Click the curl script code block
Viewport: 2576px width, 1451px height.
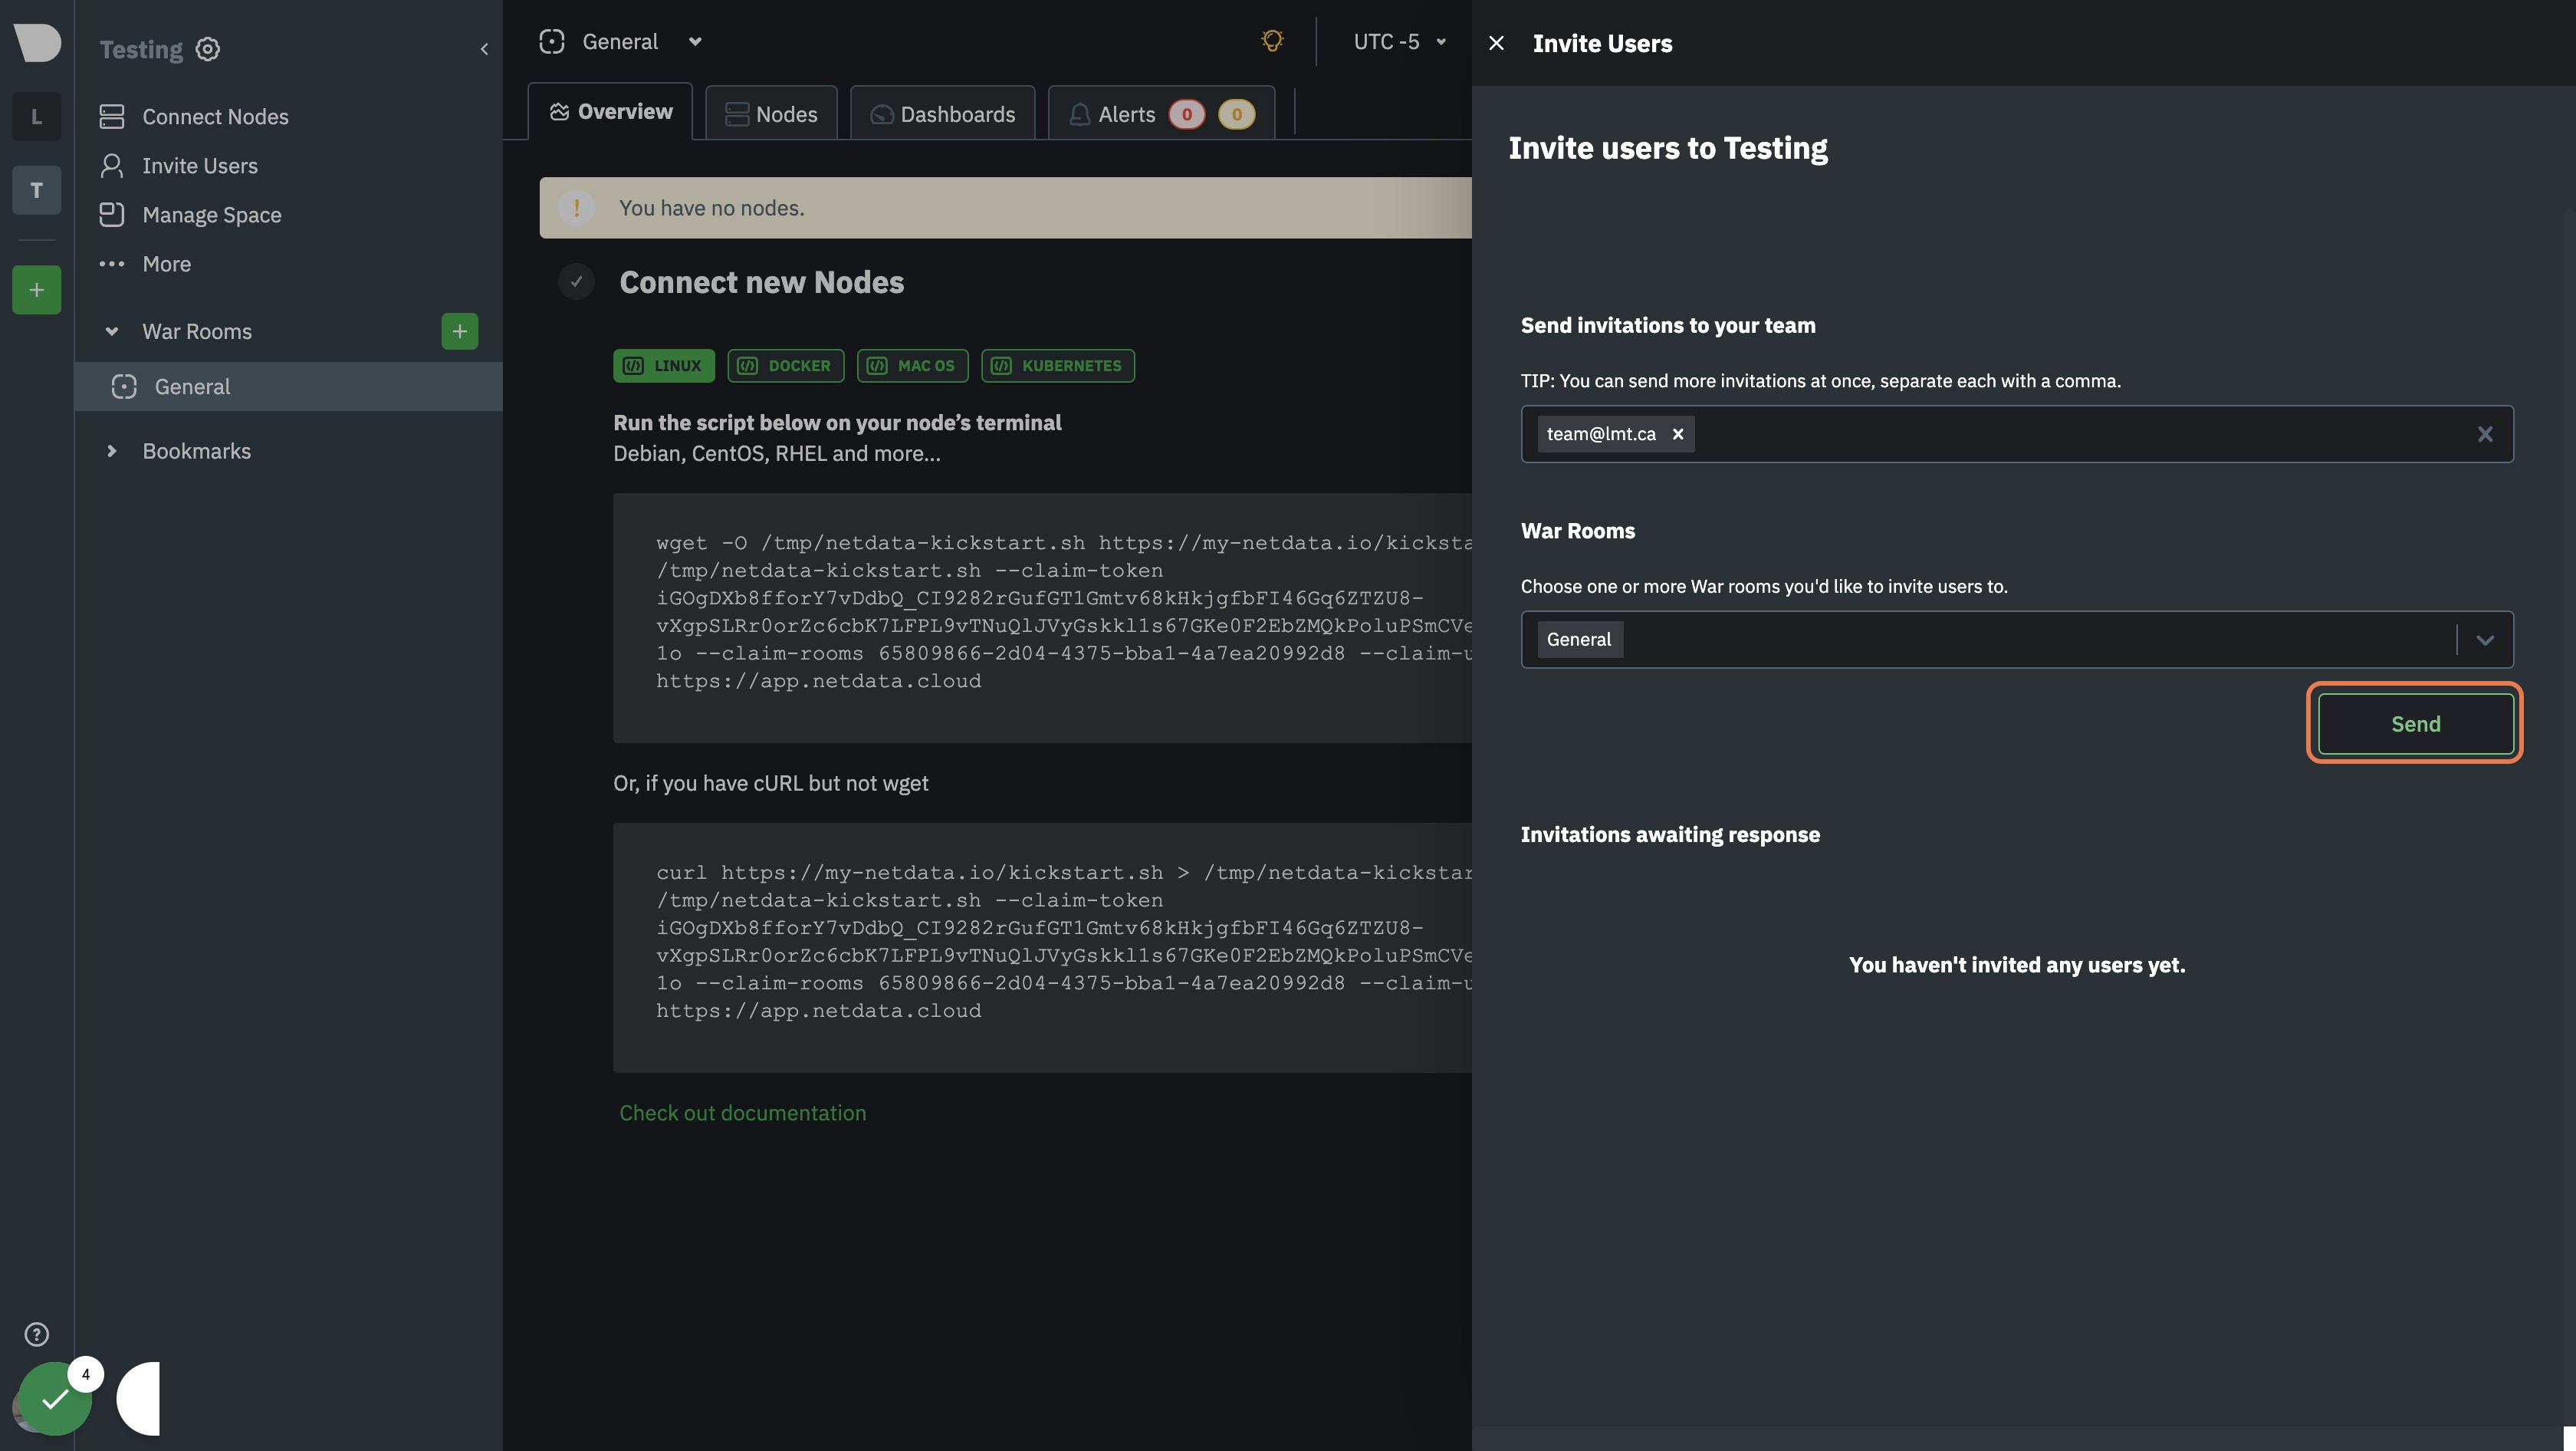(1042, 947)
